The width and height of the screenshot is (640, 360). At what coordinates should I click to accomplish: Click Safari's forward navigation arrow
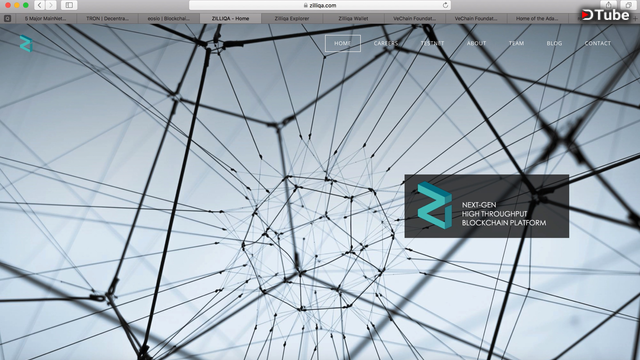click(x=51, y=5)
